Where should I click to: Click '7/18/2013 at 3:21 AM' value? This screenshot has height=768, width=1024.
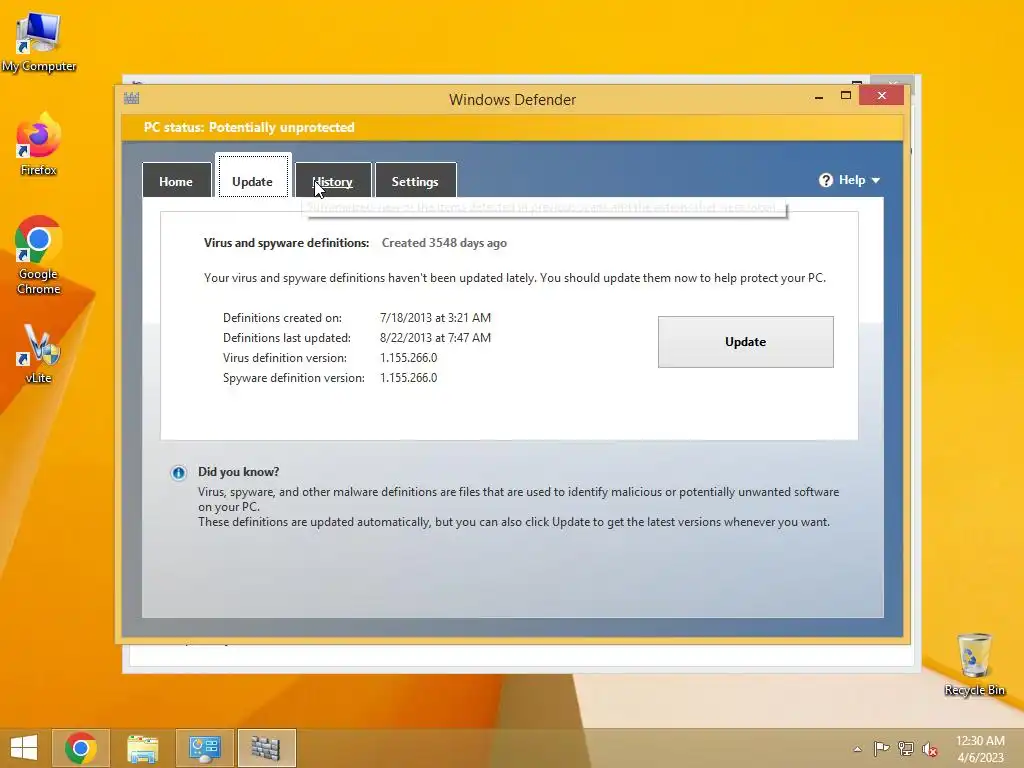pyautogui.click(x=436, y=318)
